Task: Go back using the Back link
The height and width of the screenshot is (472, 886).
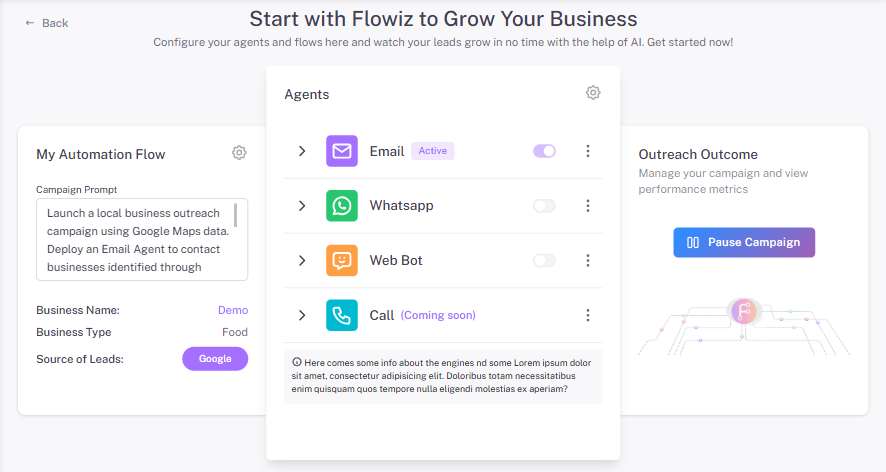Action: coord(47,23)
